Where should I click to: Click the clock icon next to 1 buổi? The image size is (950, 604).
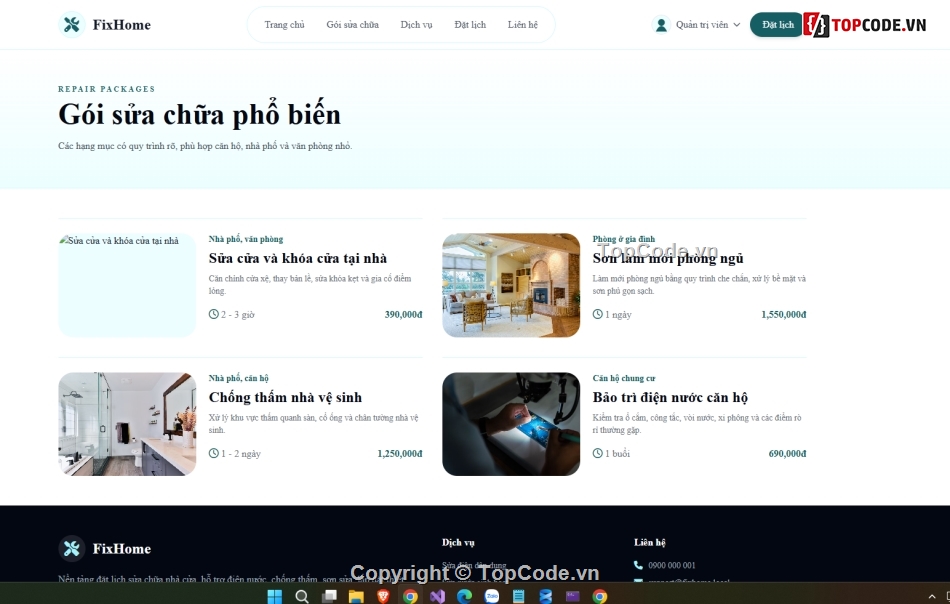tap(597, 453)
